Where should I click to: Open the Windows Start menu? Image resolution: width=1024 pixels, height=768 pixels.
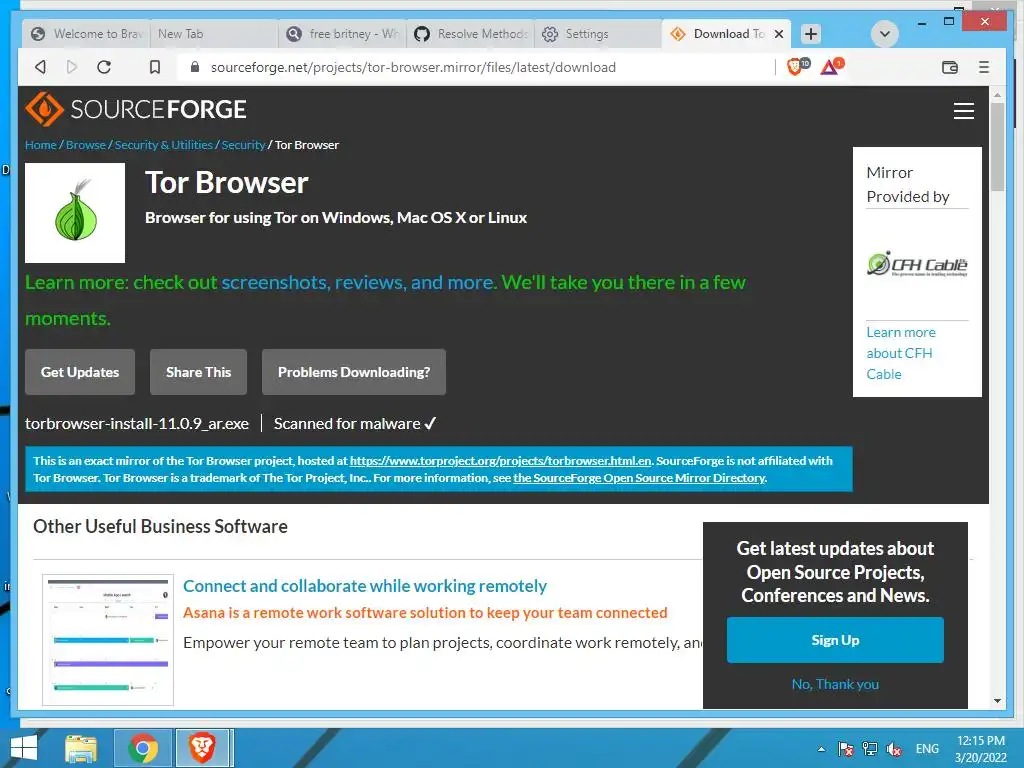(24, 748)
